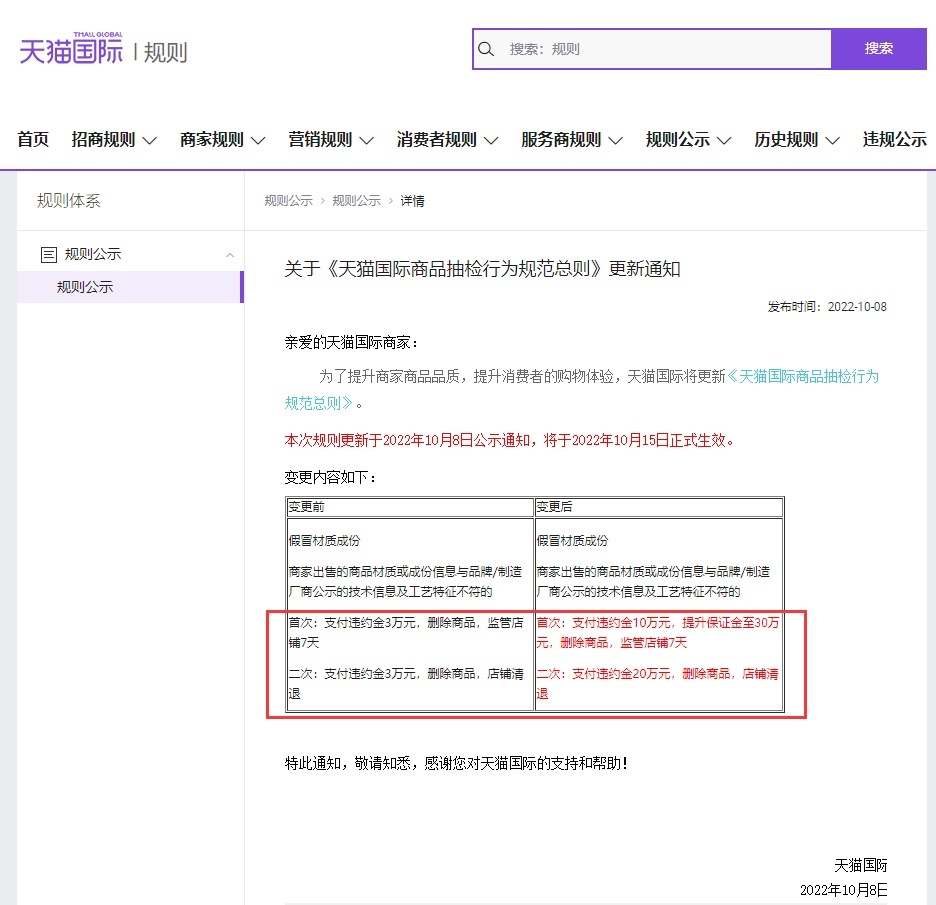Open the 历史规则 menu
The image size is (936, 905).
coord(786,140)
